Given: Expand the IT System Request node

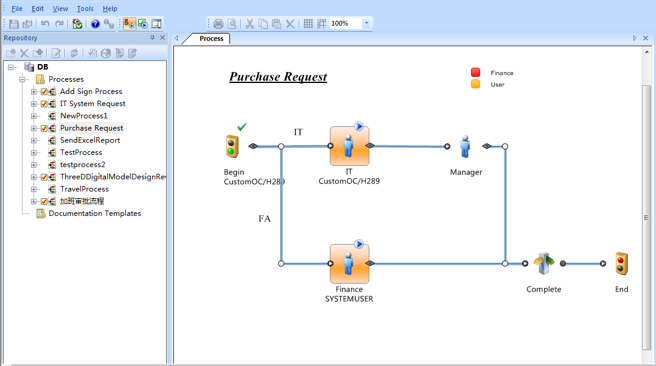Looking at the screenshot, I should [x=34, y=104].
